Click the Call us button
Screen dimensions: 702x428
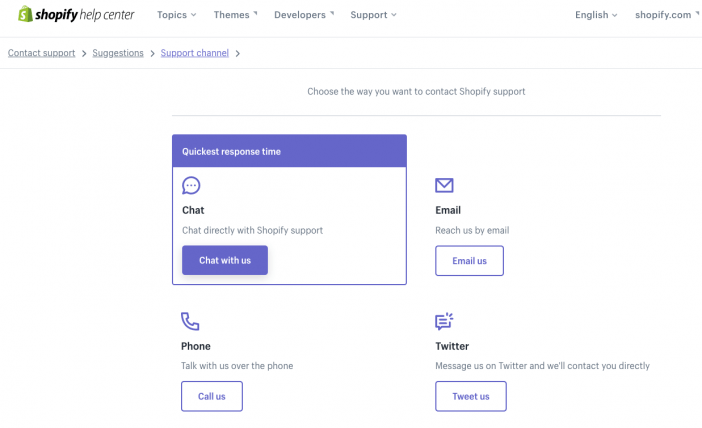212,396
